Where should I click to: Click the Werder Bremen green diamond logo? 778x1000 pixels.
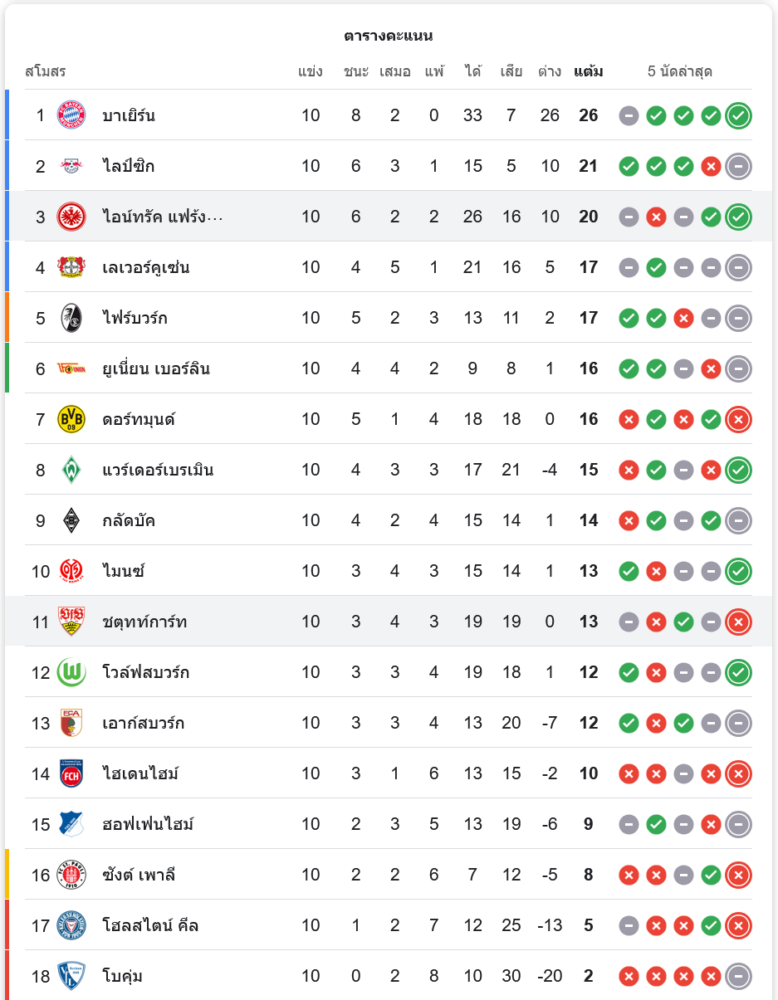click(x=71, y=470)
